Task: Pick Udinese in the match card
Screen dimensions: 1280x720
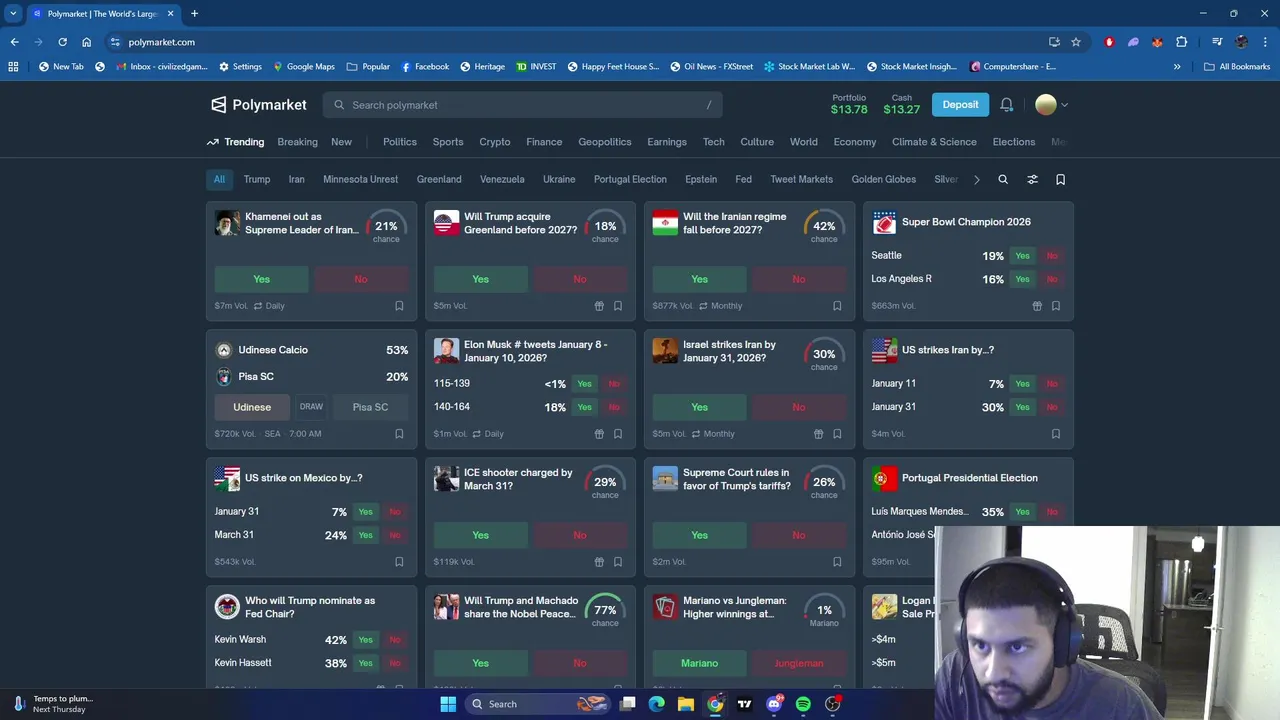Action: pos(252,407)
